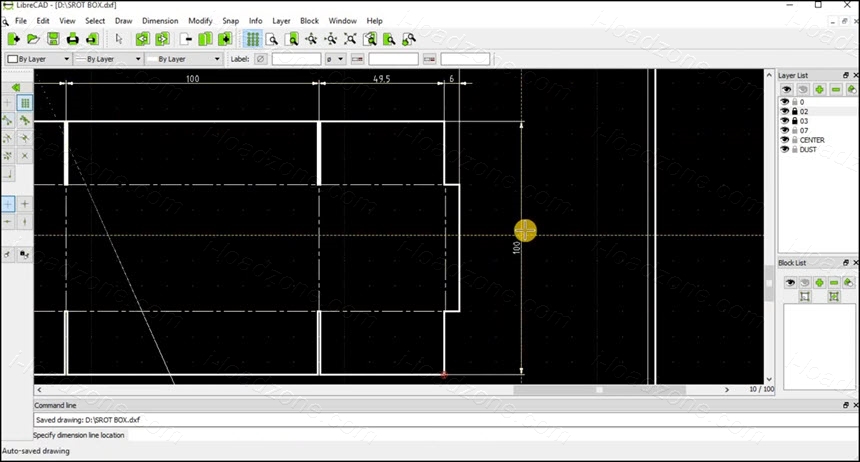The image size is (860, 462).
Task: Click Set Relative Zero button
Action: [8, 254]
